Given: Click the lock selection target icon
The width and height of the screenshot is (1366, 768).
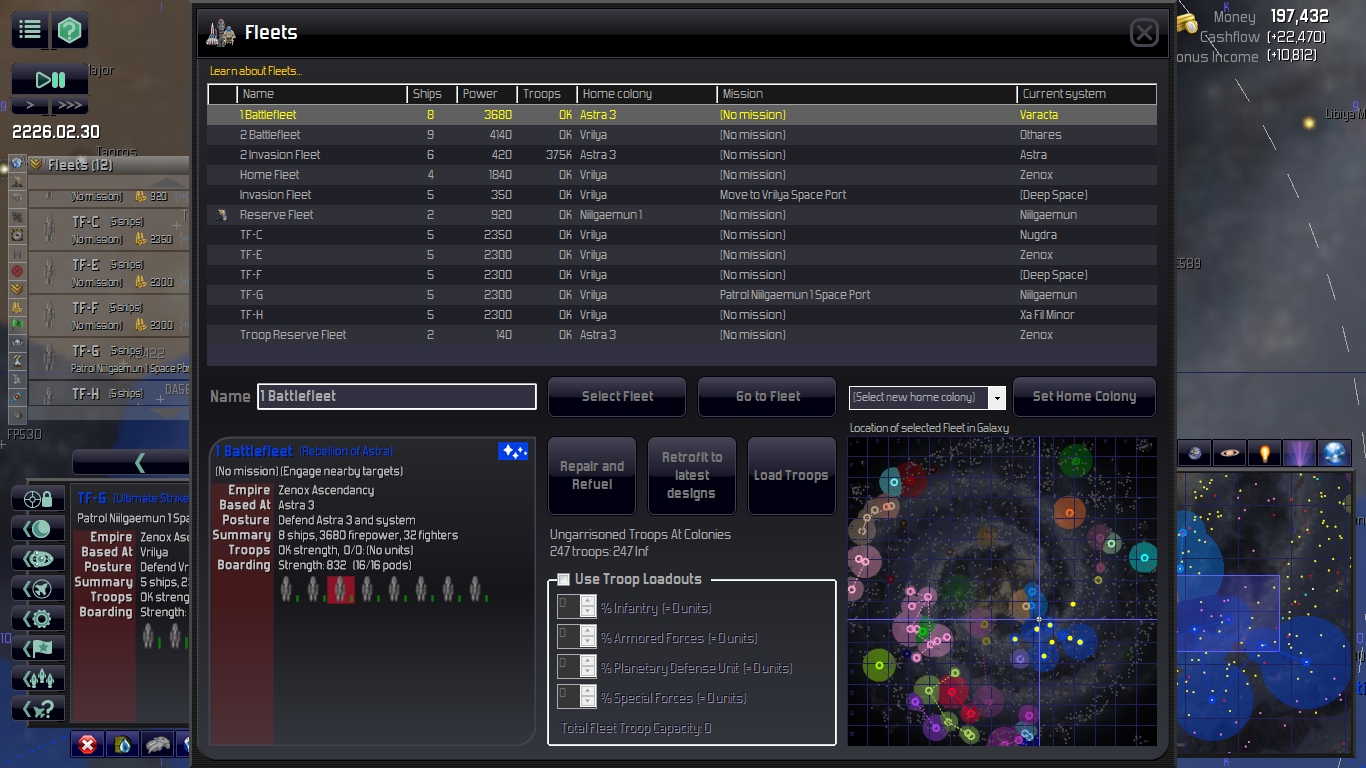Looking at the screenshot, I should click(x=38, y=498).
